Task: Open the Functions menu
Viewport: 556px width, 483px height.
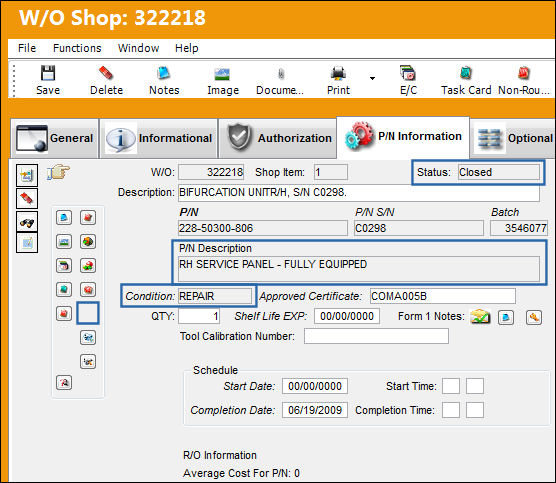Action: coord(77,48)
